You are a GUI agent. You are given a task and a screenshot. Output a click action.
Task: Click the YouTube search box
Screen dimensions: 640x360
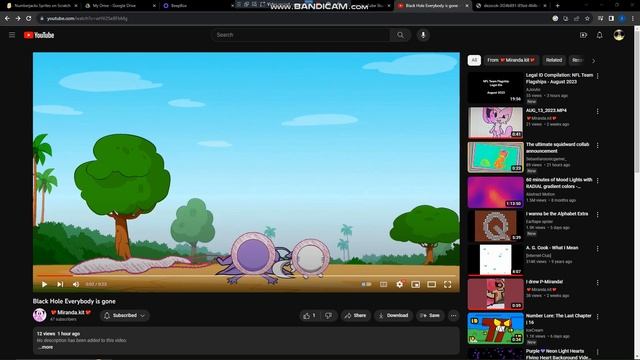pyautogui.click(x=300, y=35)
